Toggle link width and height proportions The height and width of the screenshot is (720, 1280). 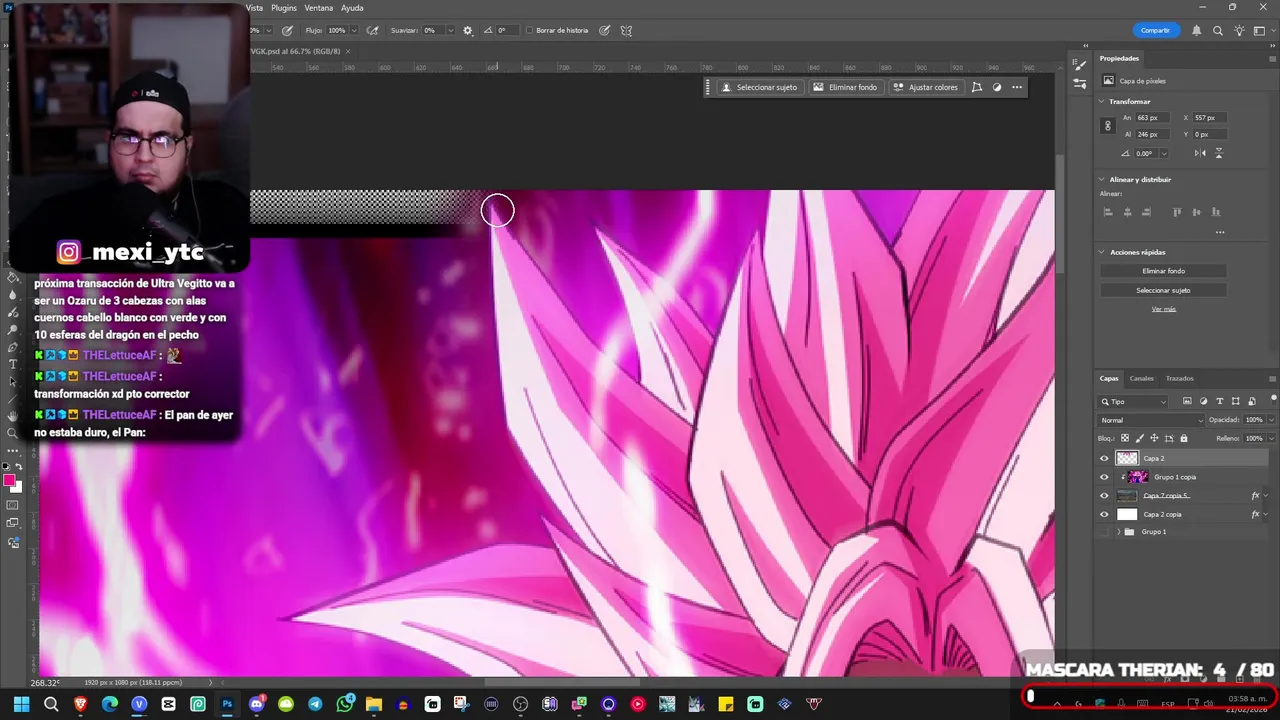(x=1107, y=126)
